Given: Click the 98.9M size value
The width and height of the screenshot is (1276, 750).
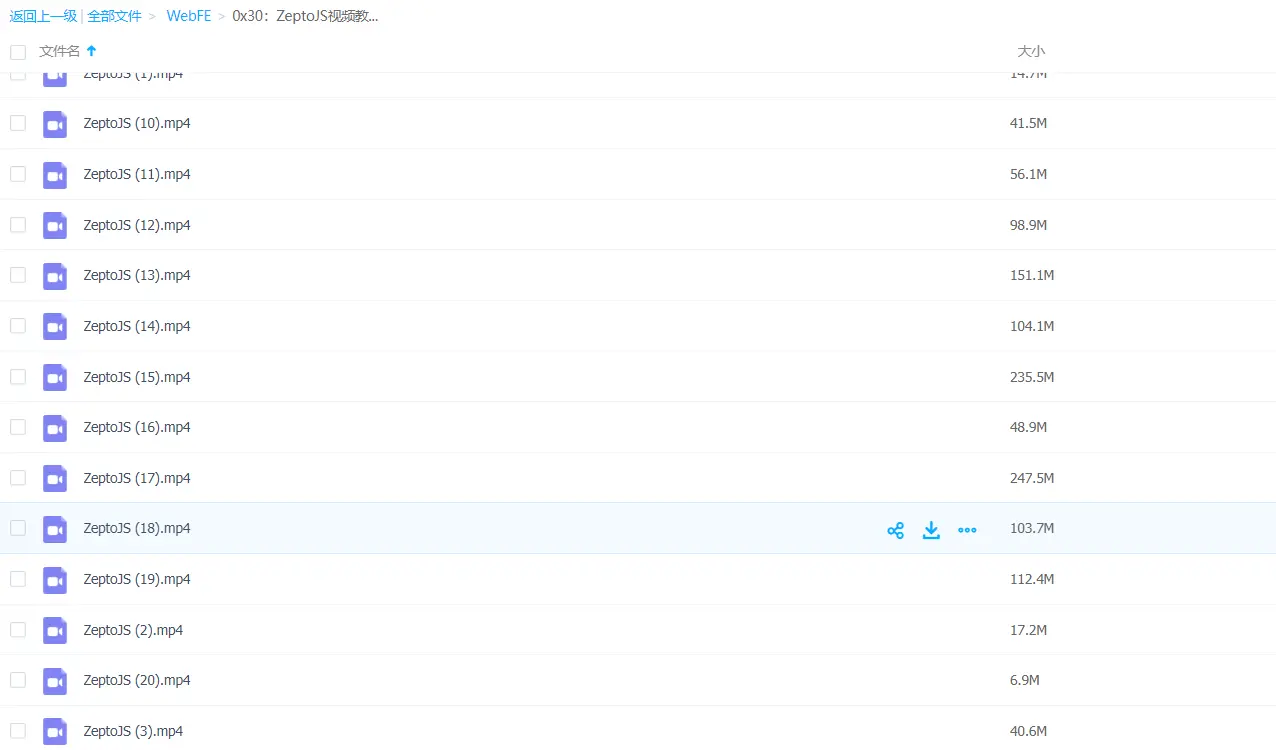Looking at the screenshot, I should pyautogui.click(x=1028, y=225).
